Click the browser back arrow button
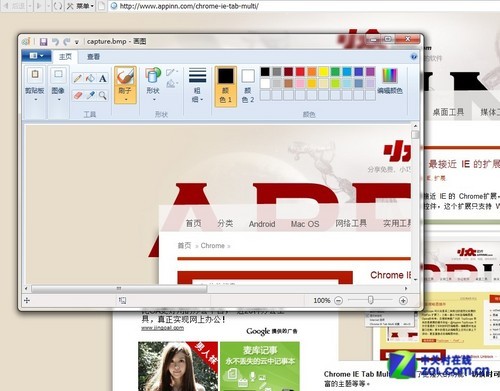Screen dimensions: 500x391 pos(6,6)
